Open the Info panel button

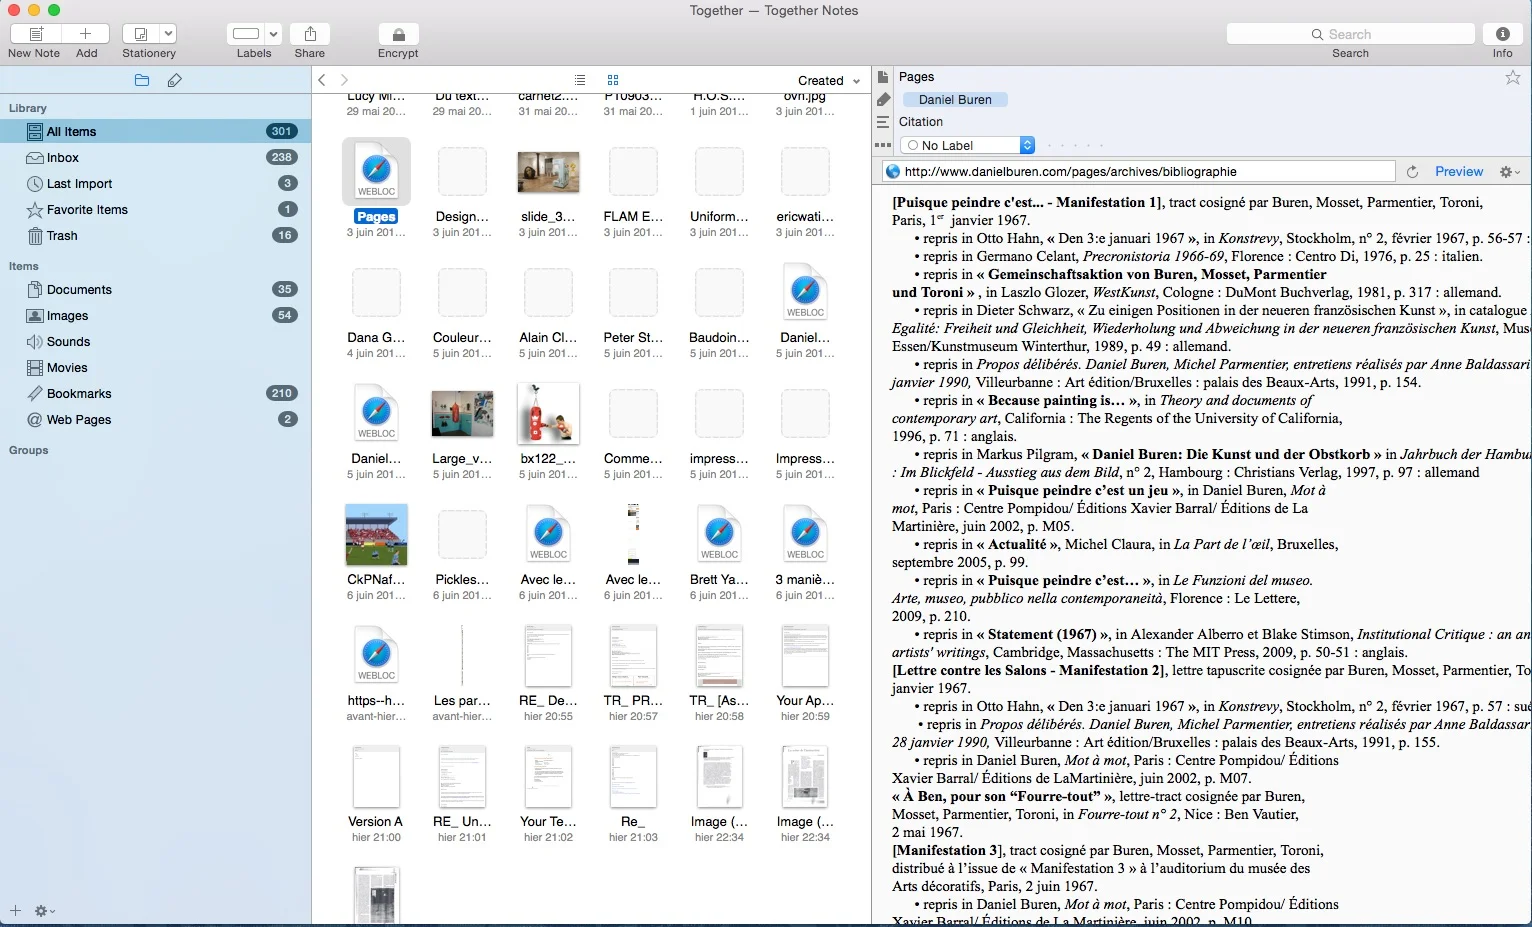[1502, 34]
